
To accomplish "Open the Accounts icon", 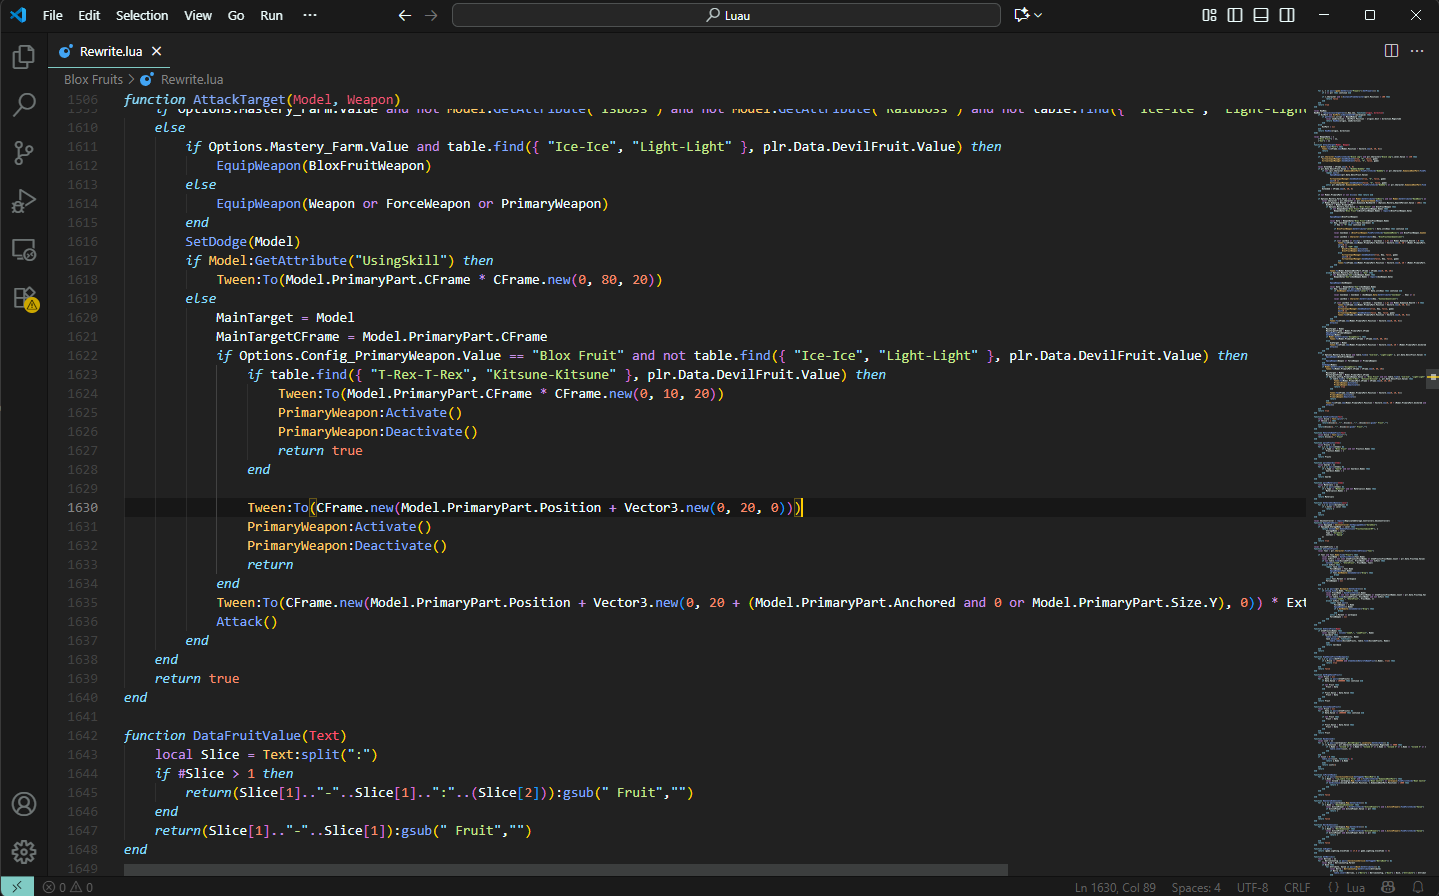I will coord(24,804).
